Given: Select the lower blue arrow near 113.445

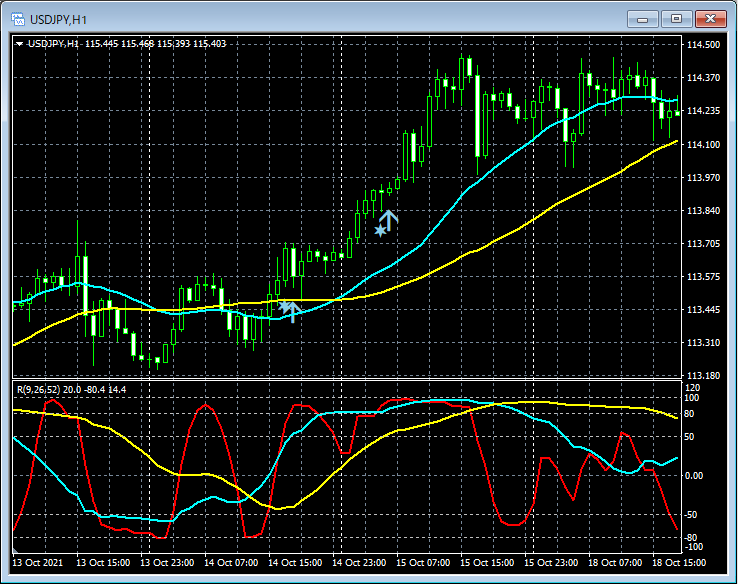Looking at the screenshot, I should pos(292,312).
